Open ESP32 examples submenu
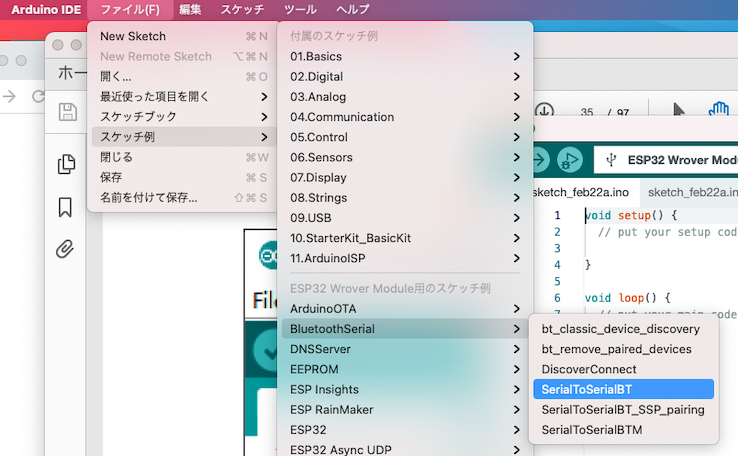738x456 pixels. [405, 430]
